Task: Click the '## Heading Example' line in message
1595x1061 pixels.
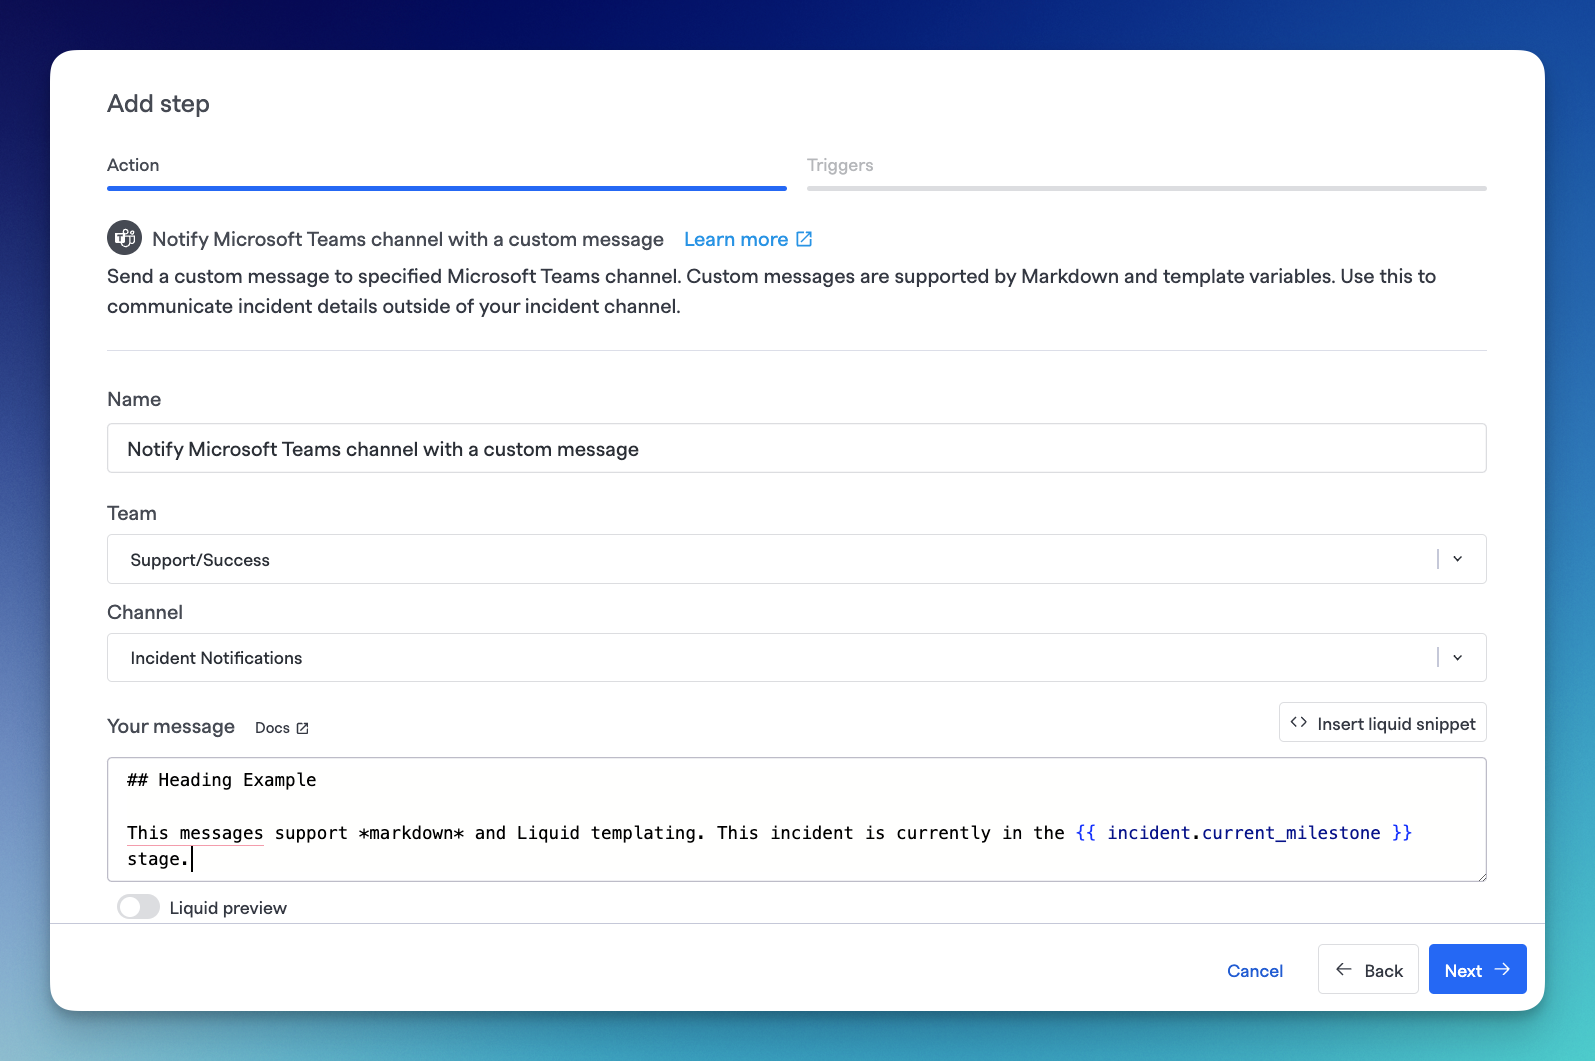Action: click(222, 780)
